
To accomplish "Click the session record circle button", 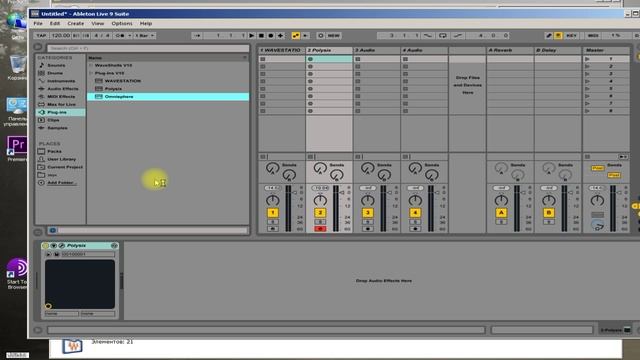I will pyautogui.click(x=320, y=36).
